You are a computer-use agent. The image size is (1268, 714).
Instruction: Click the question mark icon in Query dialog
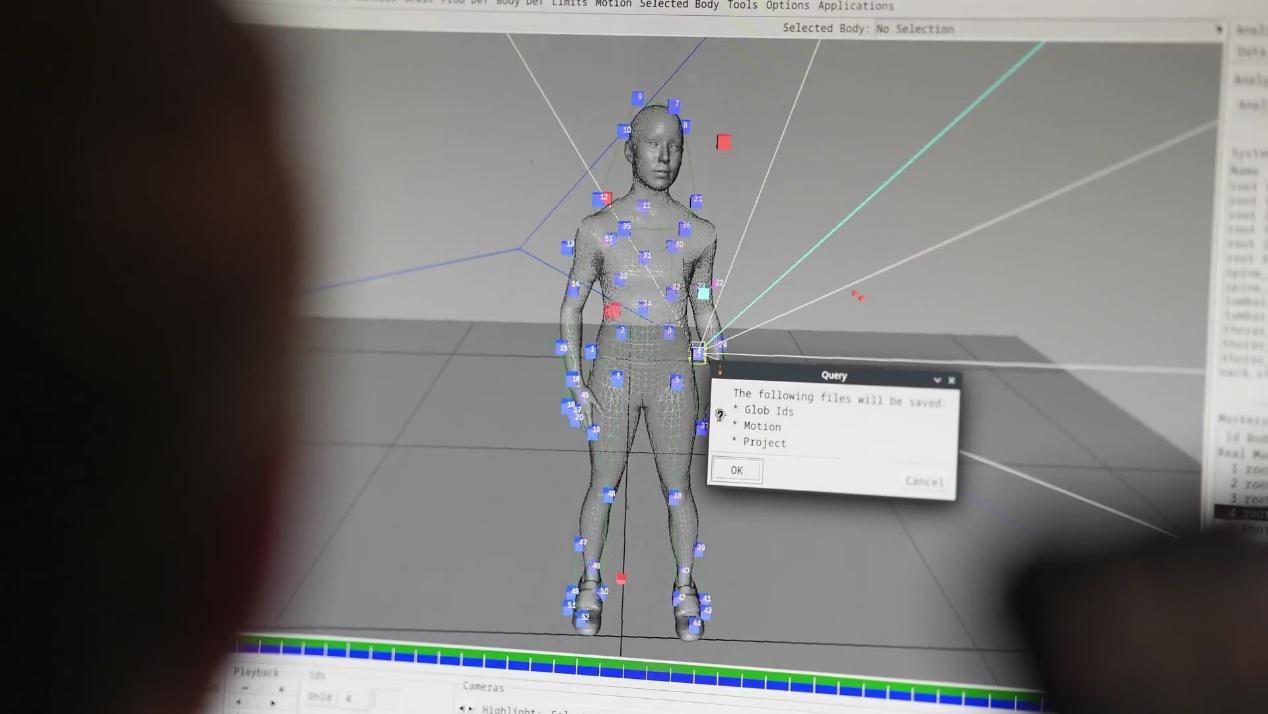[x=720, y=415]
